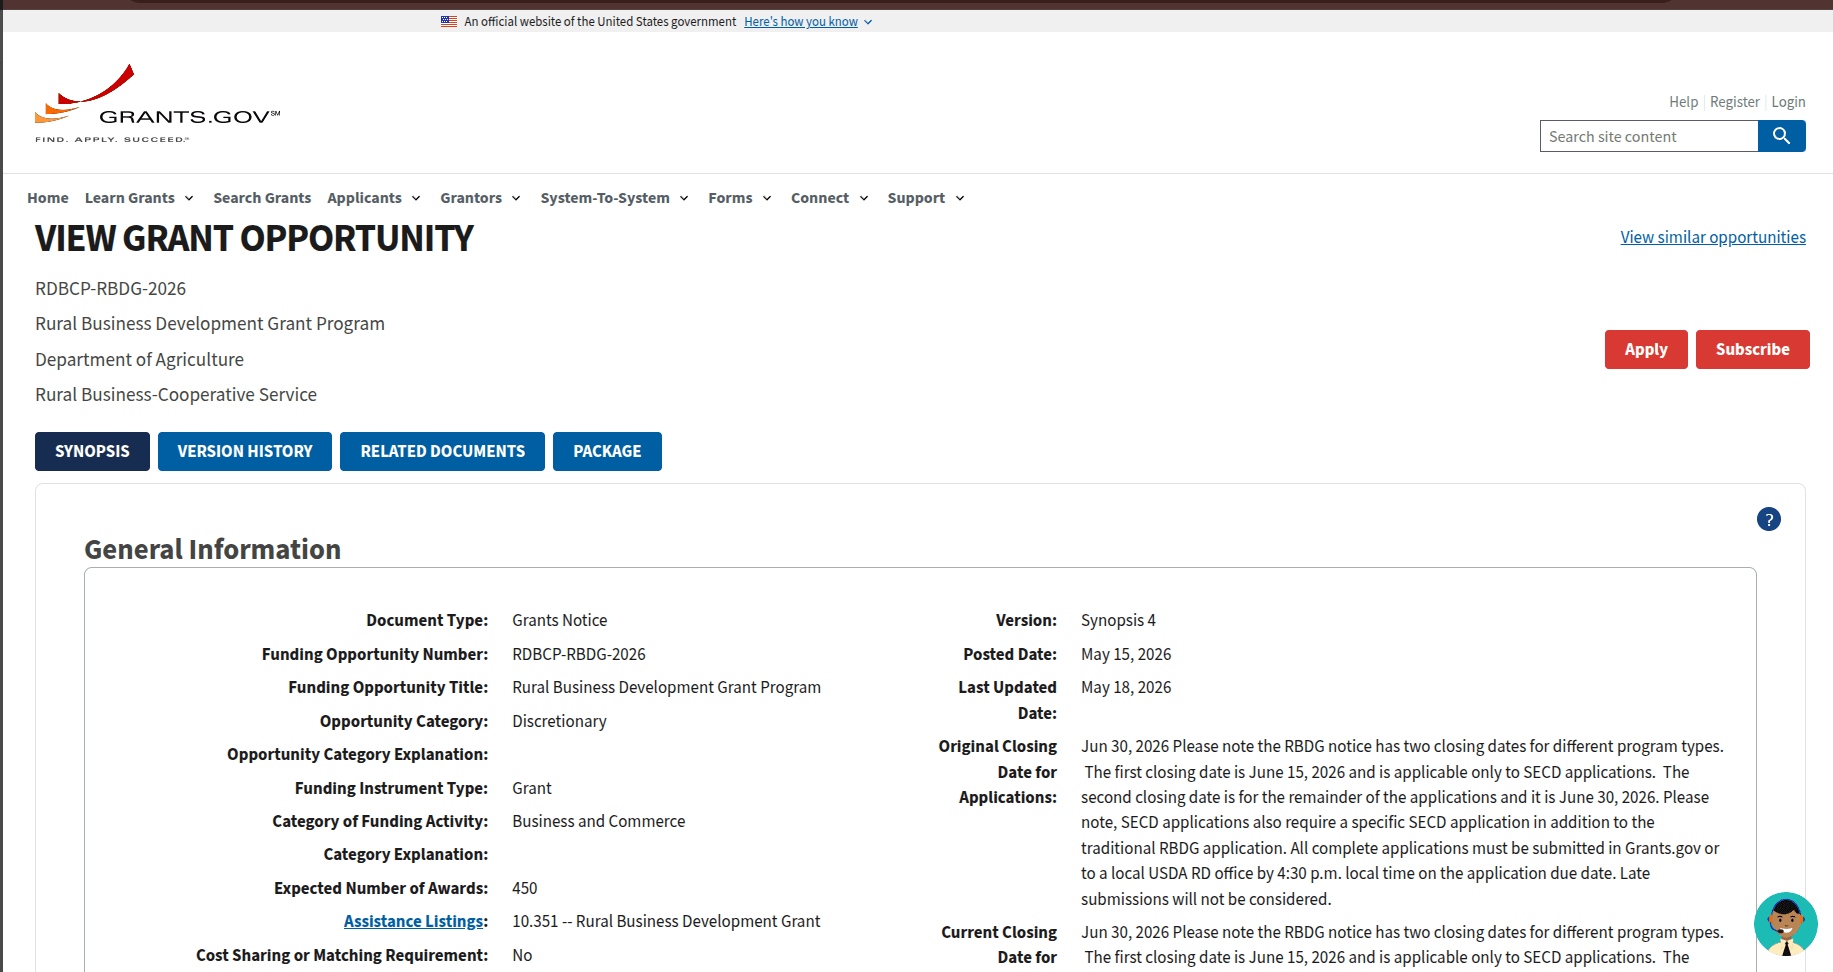Screen dimensions: 1833x972
Task: Click the Login link
Action: (x=1788, y=102)
